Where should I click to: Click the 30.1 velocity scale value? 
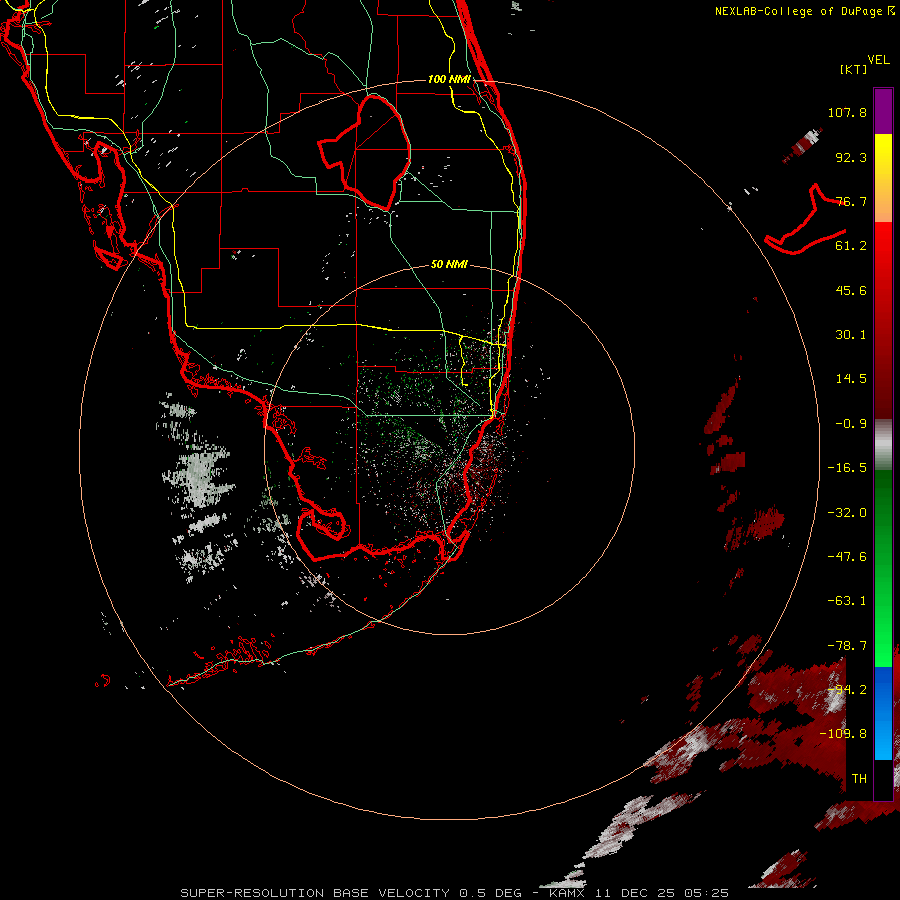pos(851,335)
